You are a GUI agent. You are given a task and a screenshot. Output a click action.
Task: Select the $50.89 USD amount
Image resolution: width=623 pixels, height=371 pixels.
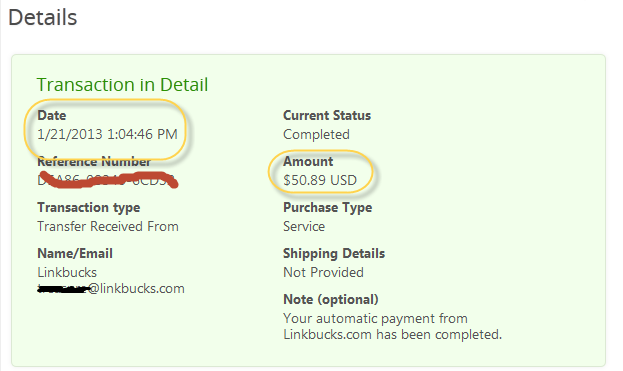[x=320, y=180]
